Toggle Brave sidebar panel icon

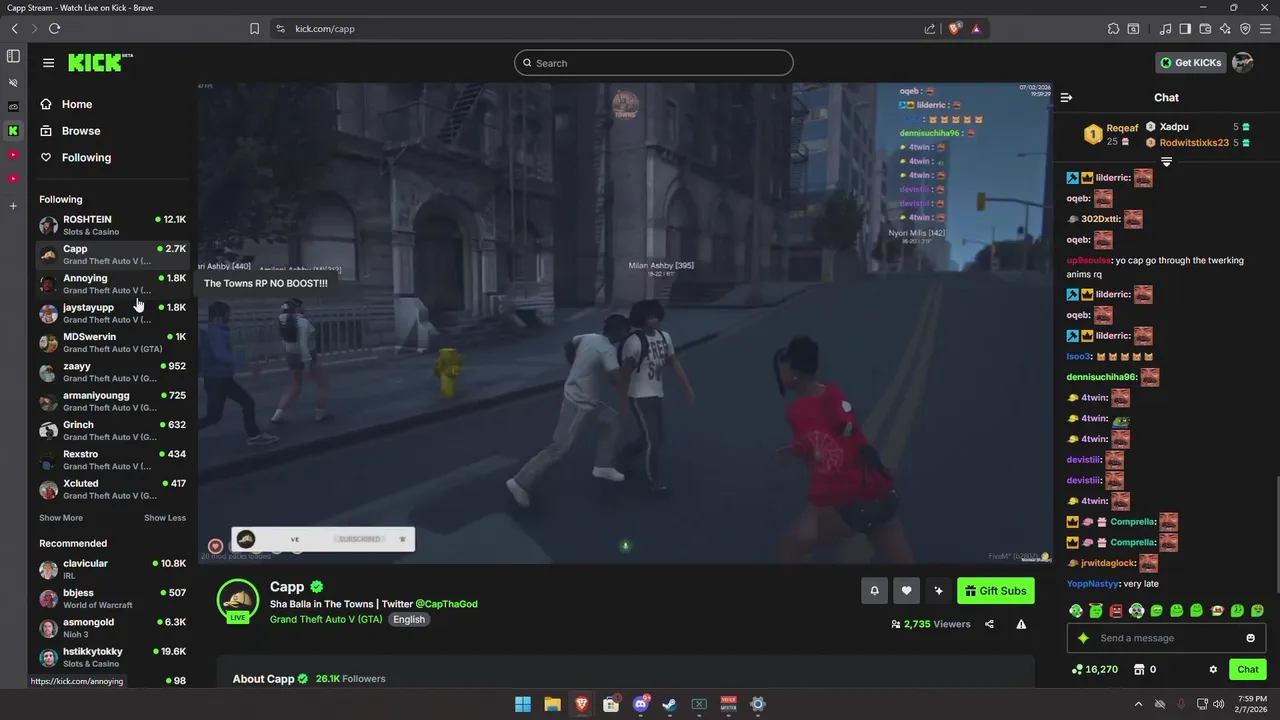click(1185, 28)
